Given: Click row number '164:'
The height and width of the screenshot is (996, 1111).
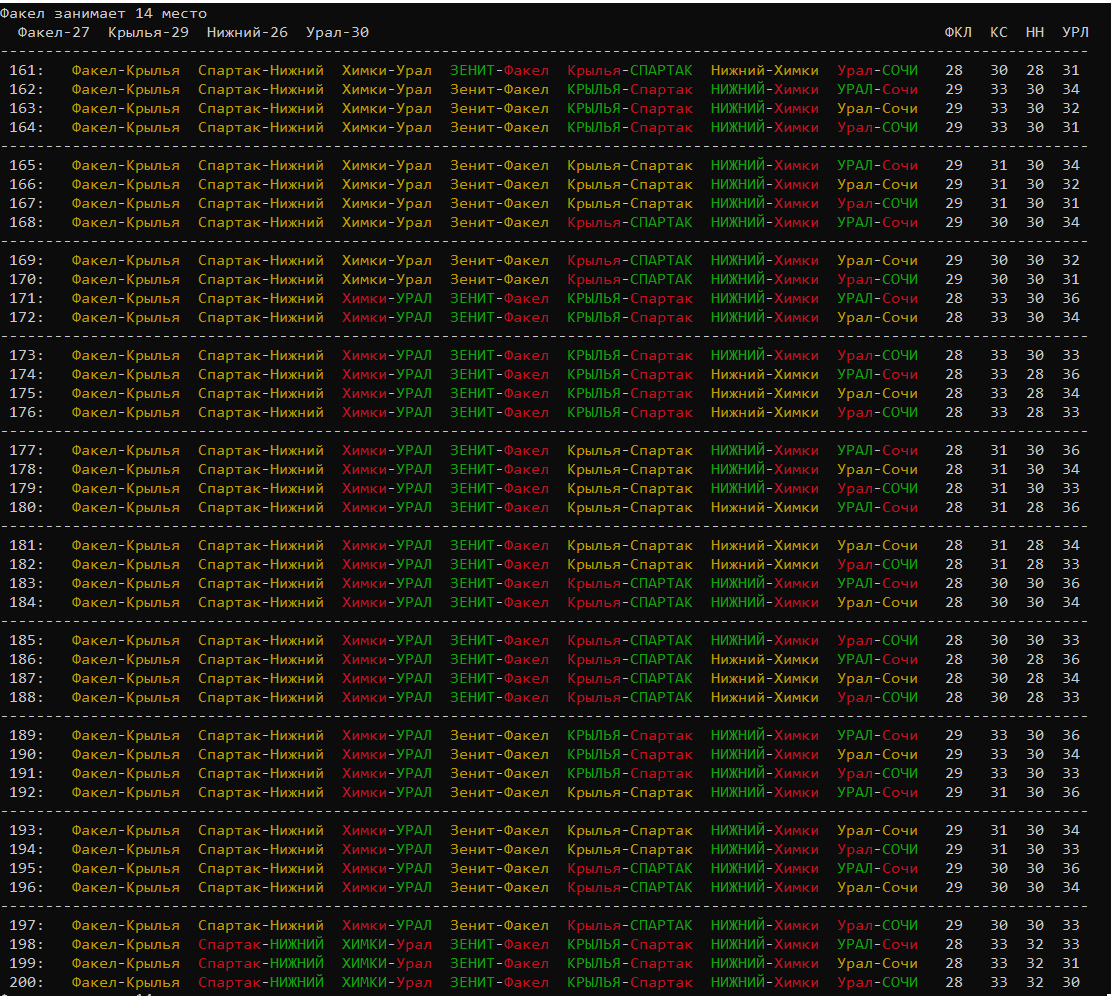Looking at the screenshot, I should click(x=26, y=128).
